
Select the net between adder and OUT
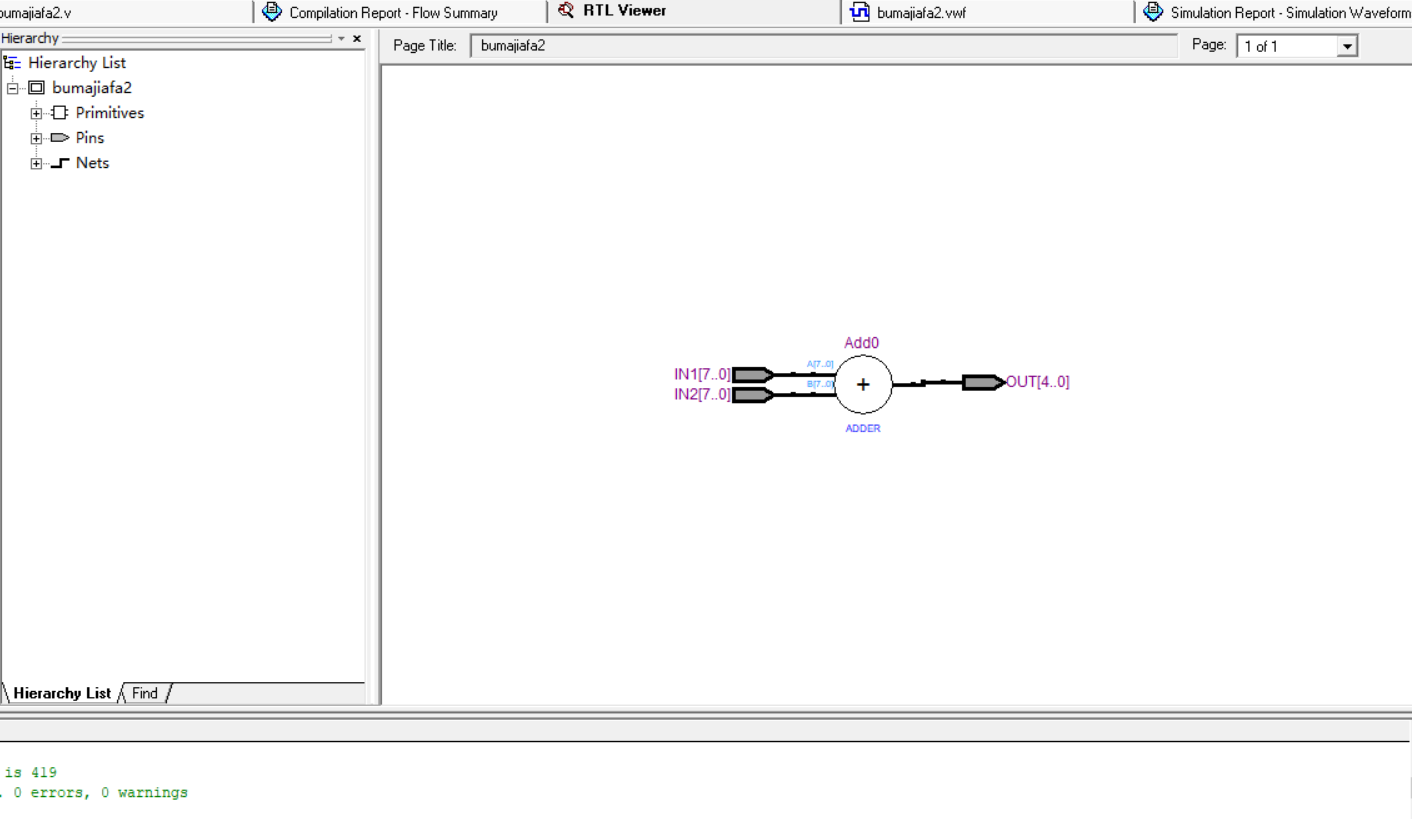coord(928,383)
